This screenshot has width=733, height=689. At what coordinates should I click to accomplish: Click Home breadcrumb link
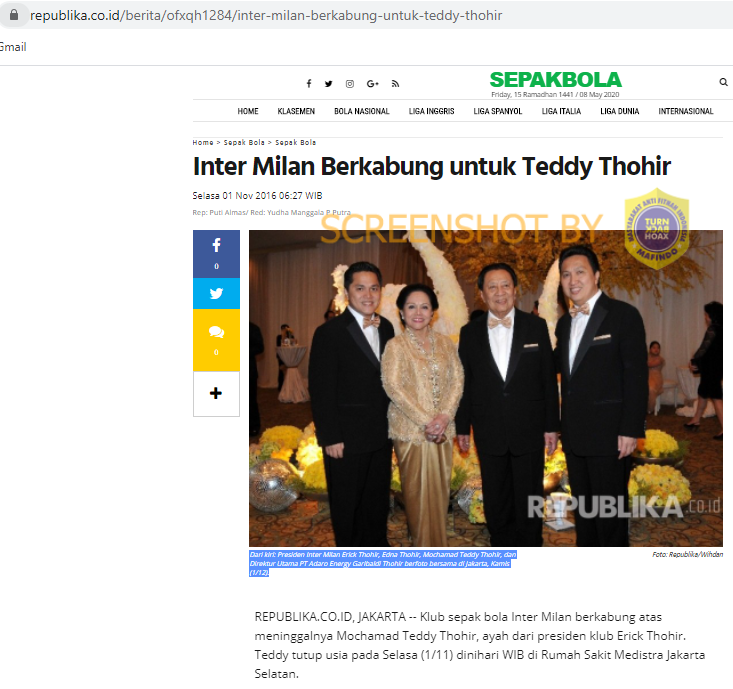pos(203,143)
